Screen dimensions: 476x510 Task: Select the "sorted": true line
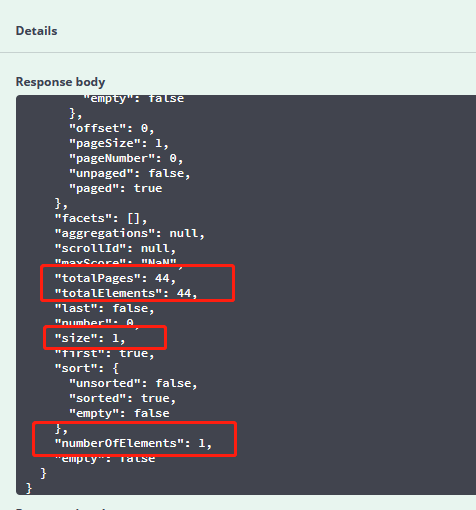click(x=122, y=398)
